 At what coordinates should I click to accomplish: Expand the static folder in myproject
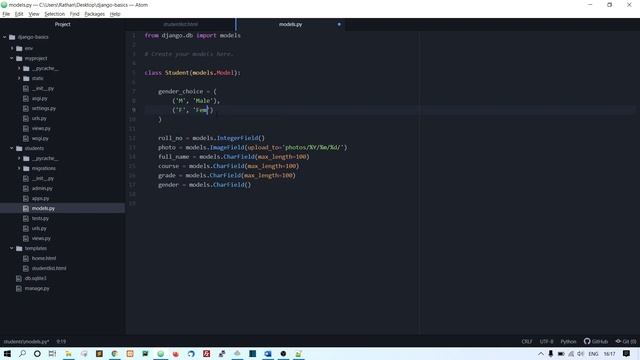(x=19, y=78)
